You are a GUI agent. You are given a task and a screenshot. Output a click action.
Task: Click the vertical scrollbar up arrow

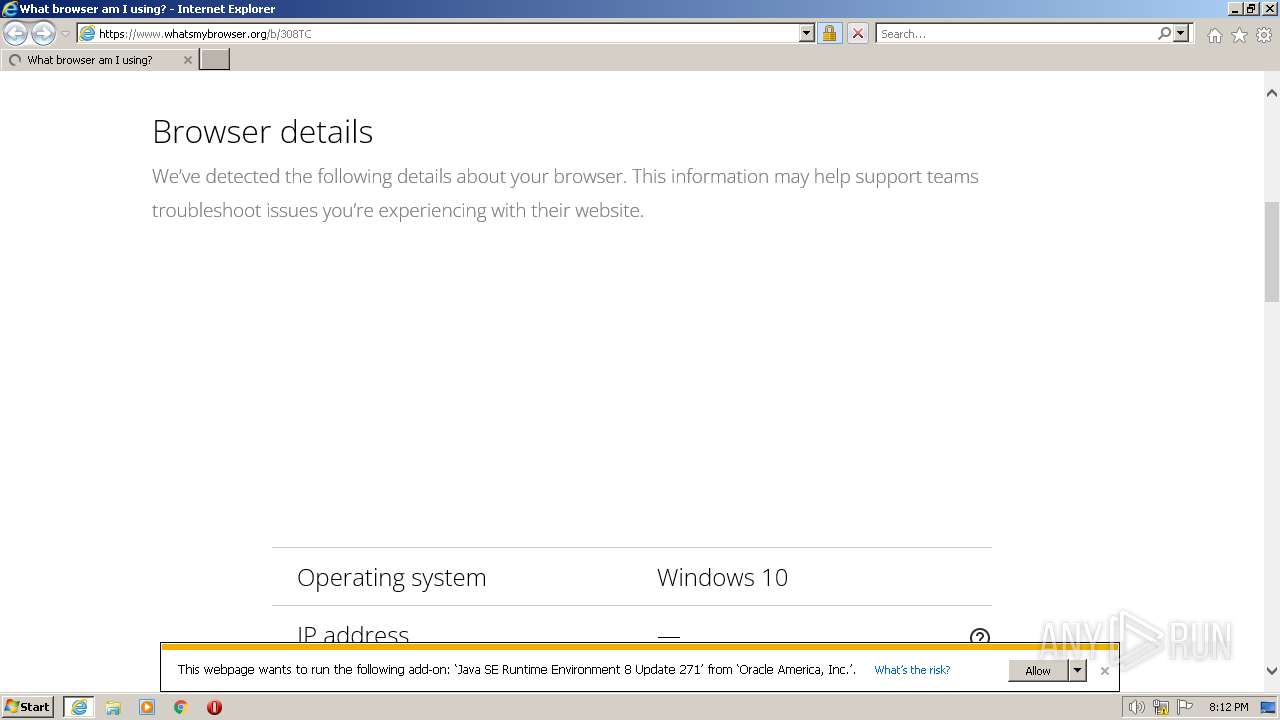point(1272,93)
